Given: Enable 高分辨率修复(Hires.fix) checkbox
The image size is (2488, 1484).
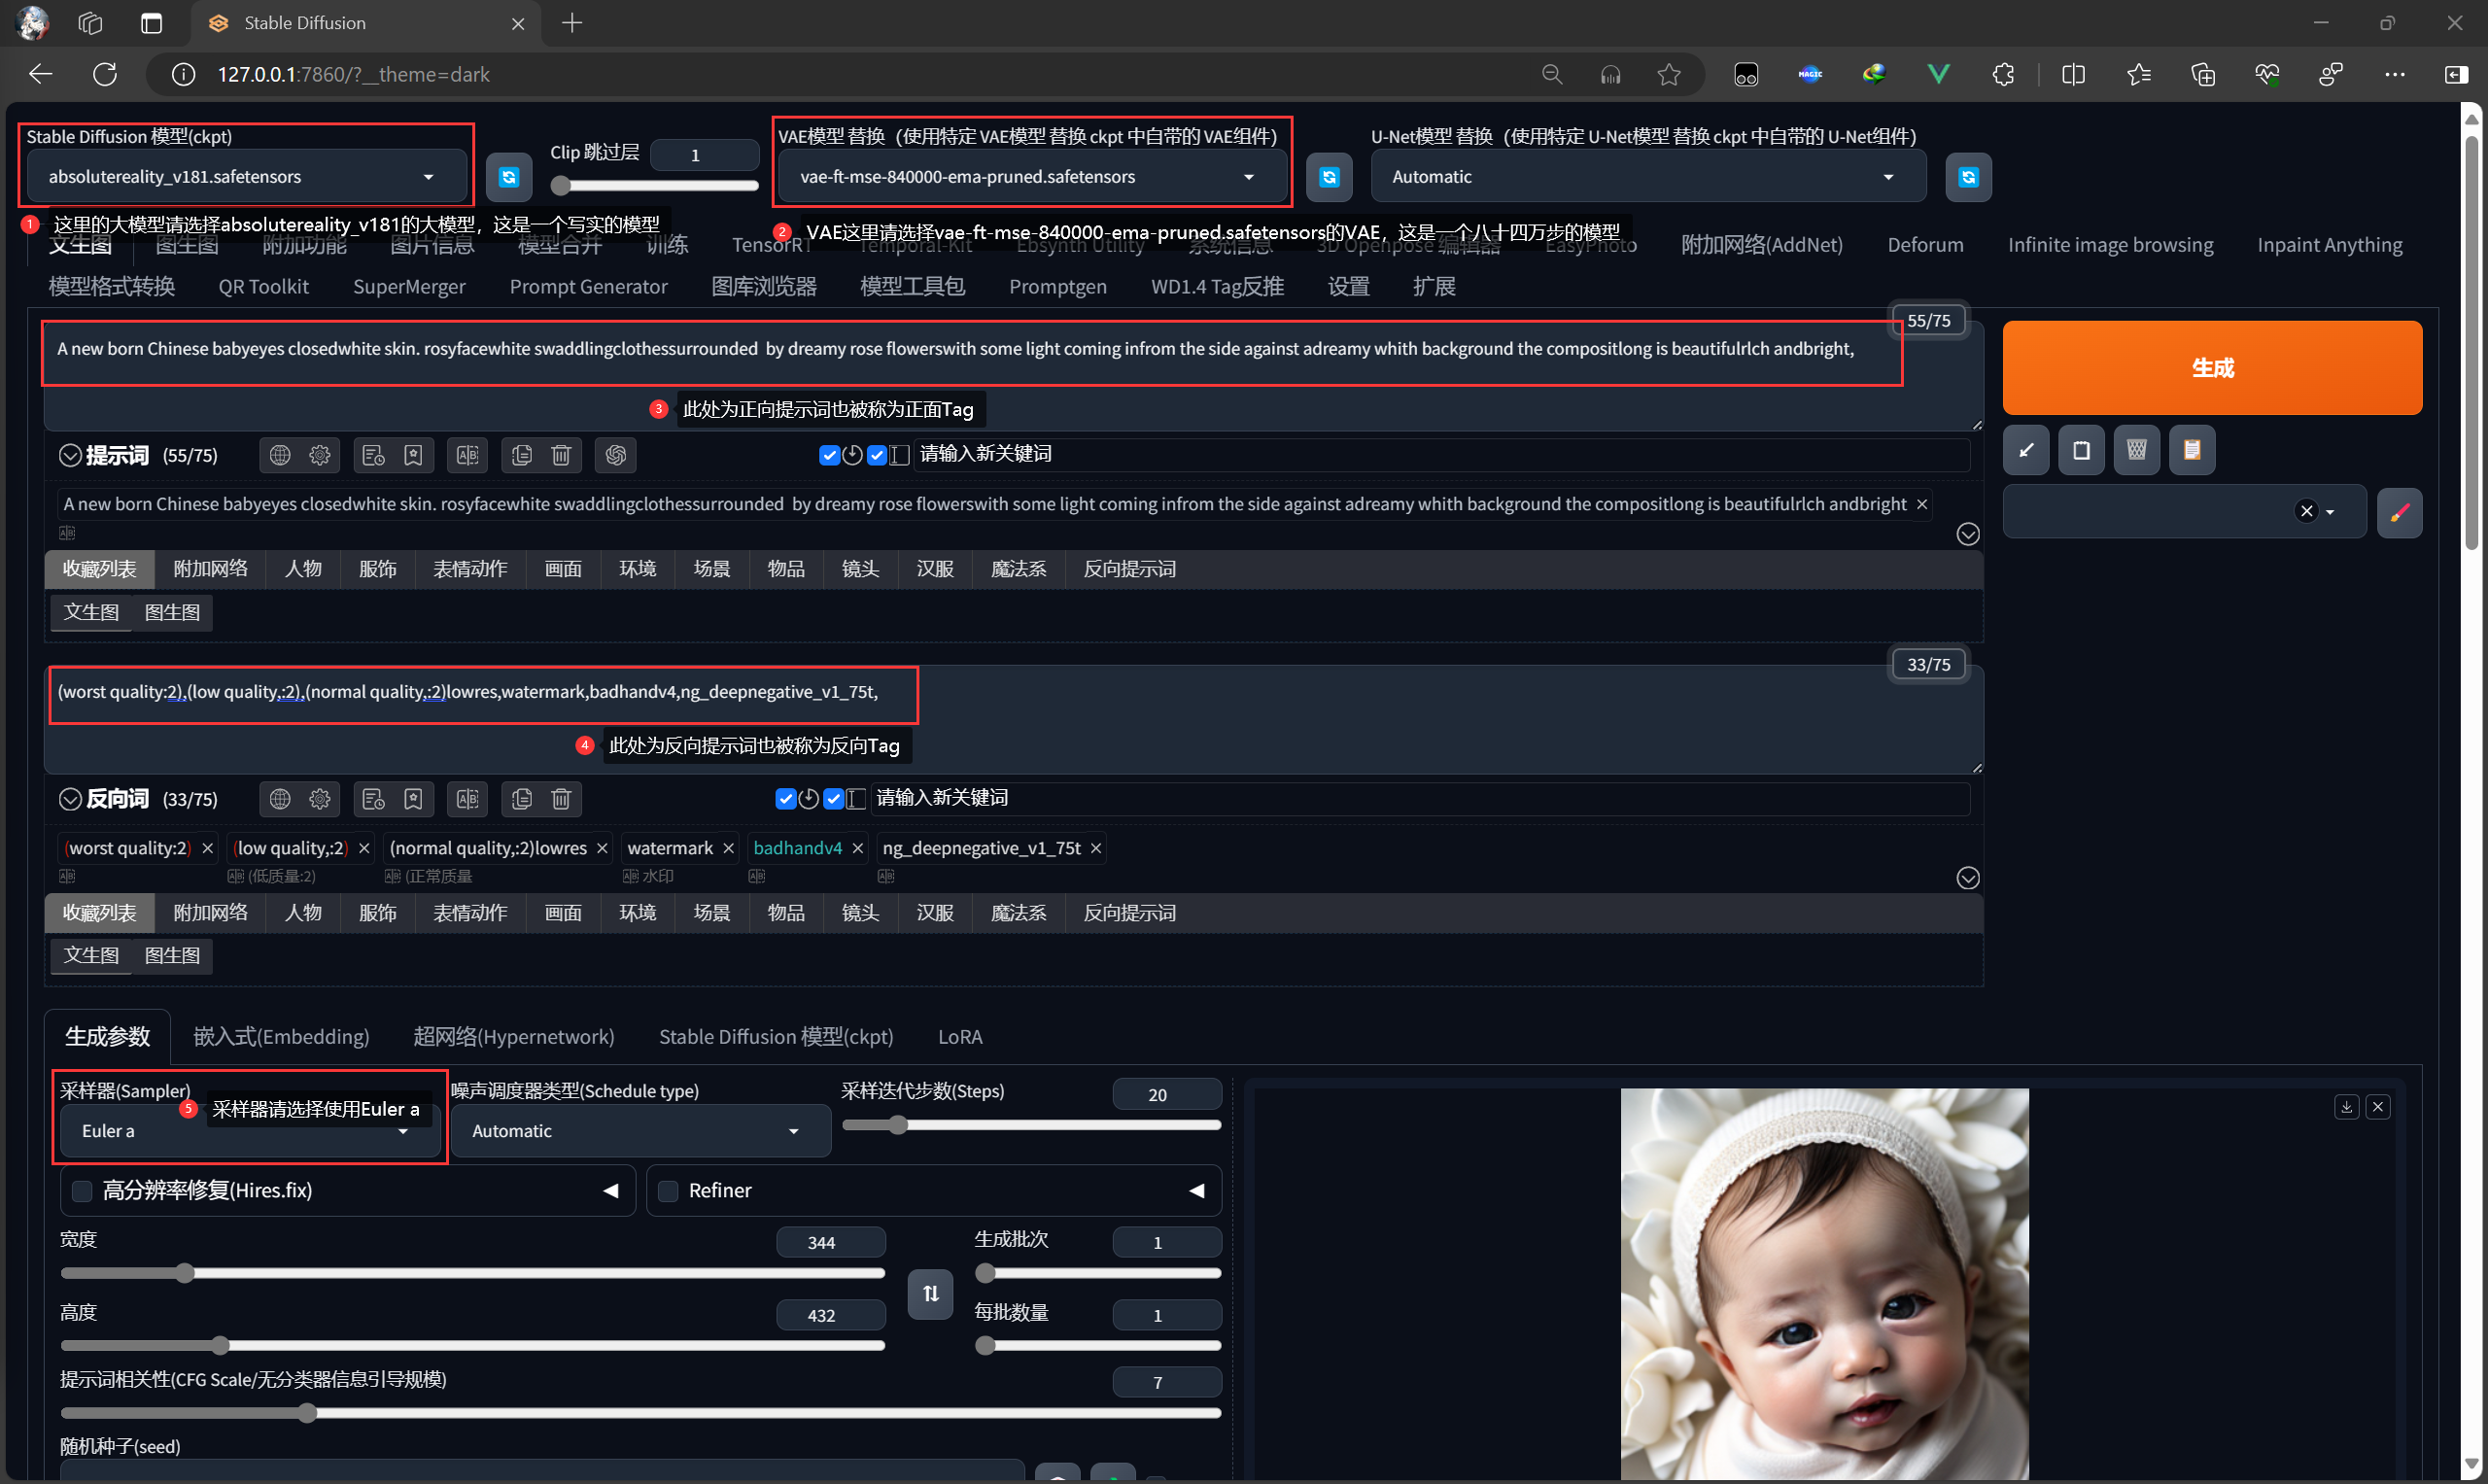Looking at the screenshot, I should tap(83, 1190).
